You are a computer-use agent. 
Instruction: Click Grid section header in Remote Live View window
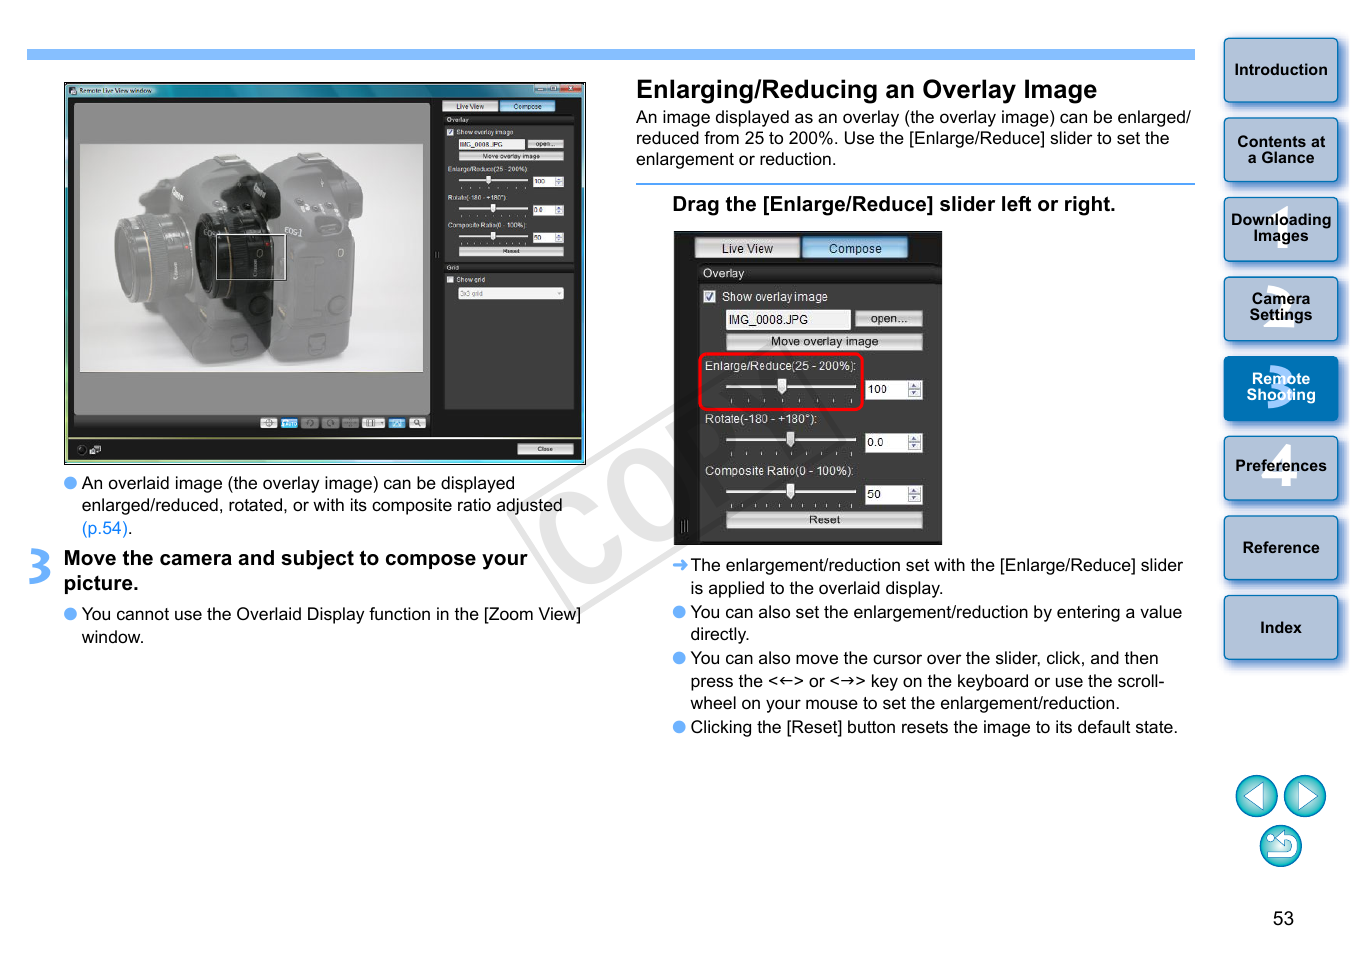coord(509,267)
